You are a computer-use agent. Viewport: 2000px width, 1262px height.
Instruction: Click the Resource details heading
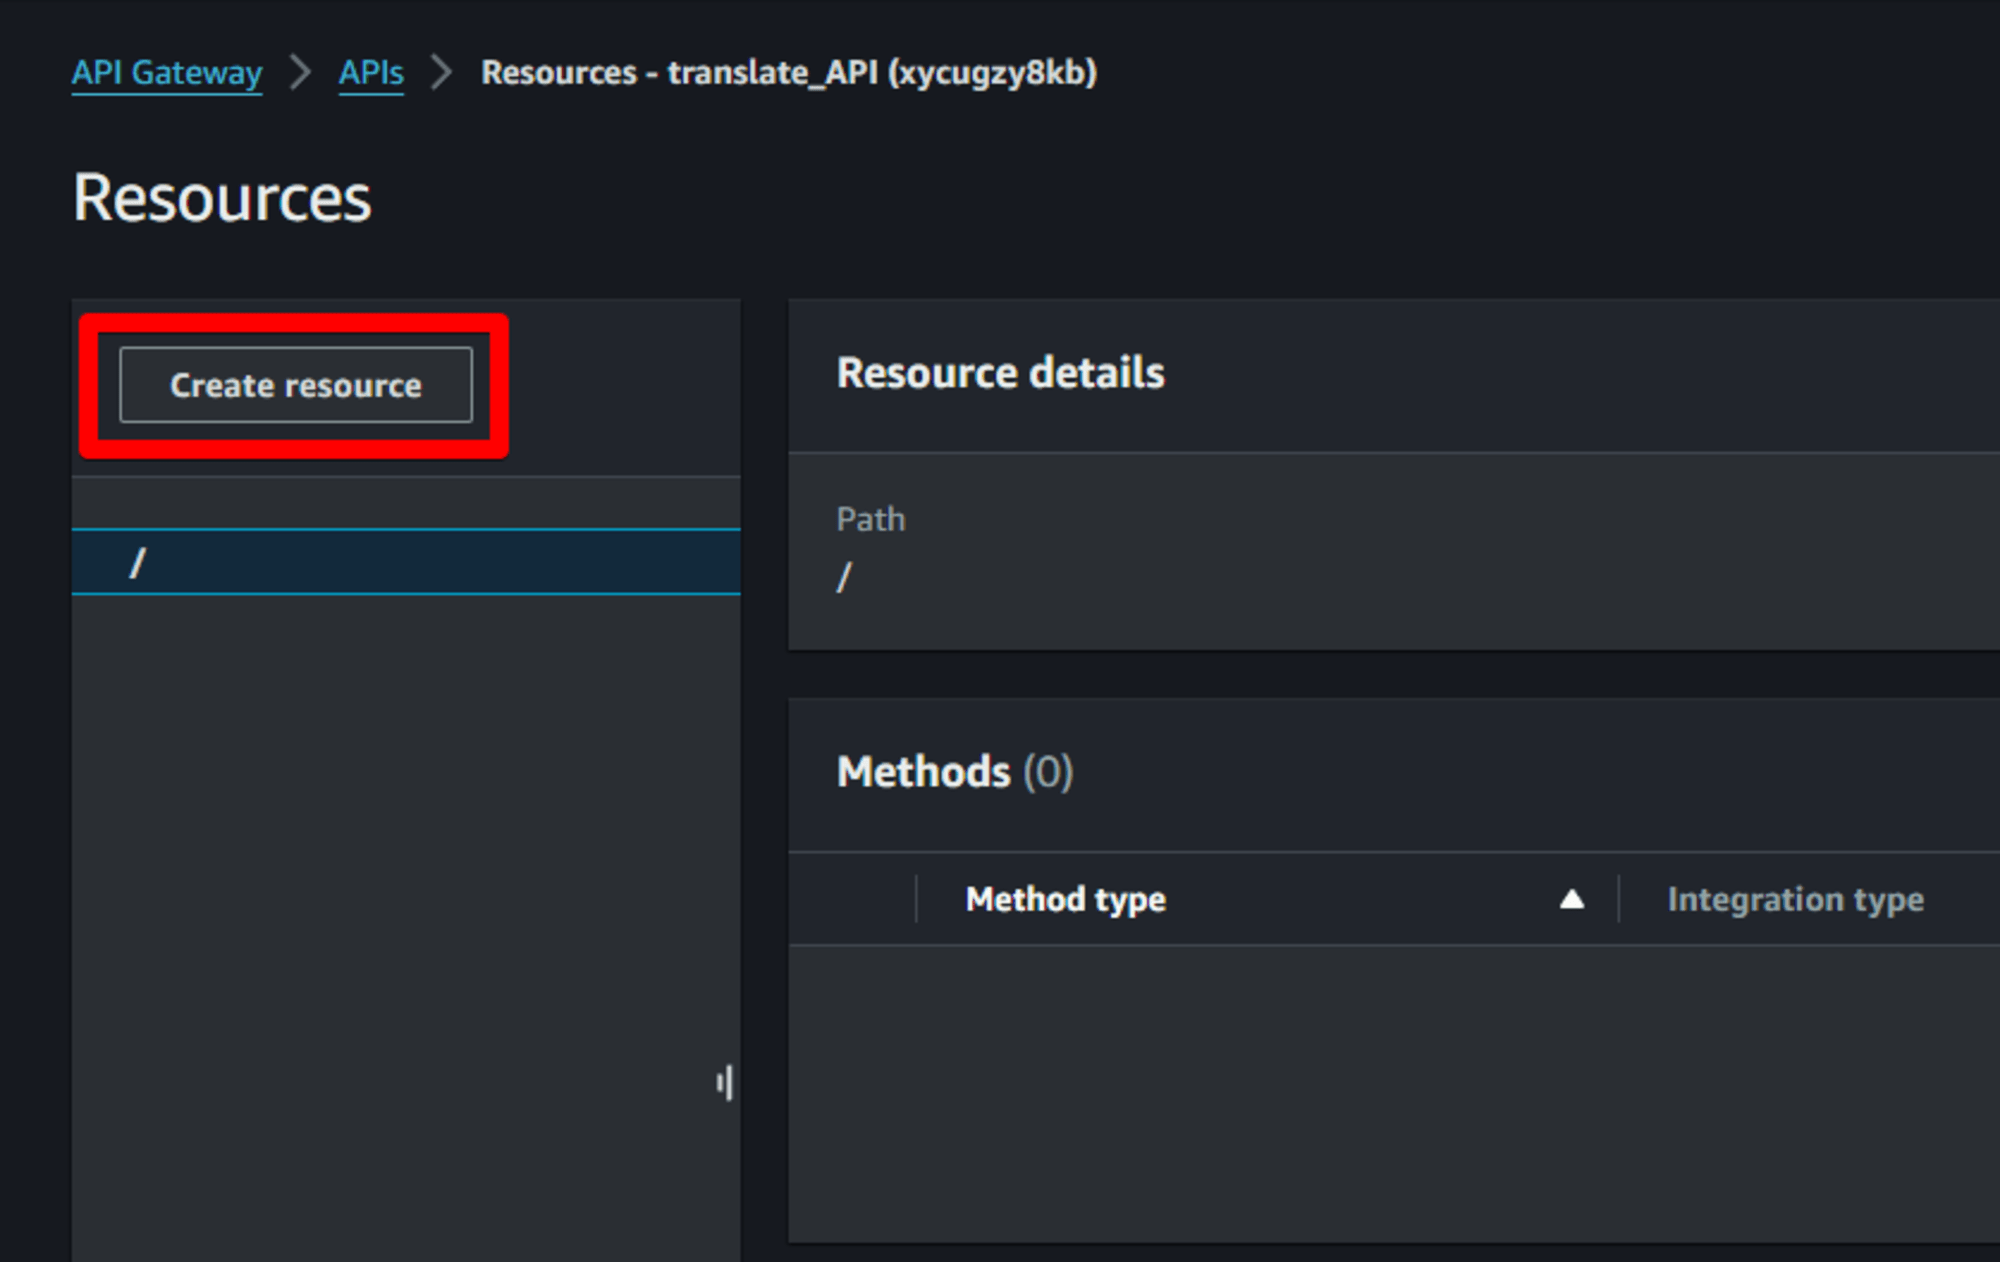[1001, 373]
